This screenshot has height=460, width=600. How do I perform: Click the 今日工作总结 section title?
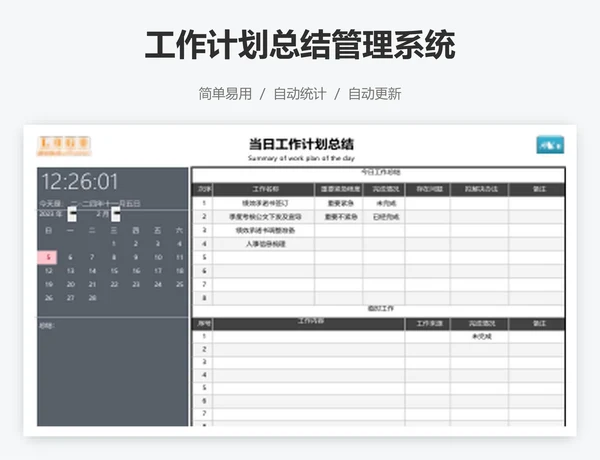coord(380,172)
